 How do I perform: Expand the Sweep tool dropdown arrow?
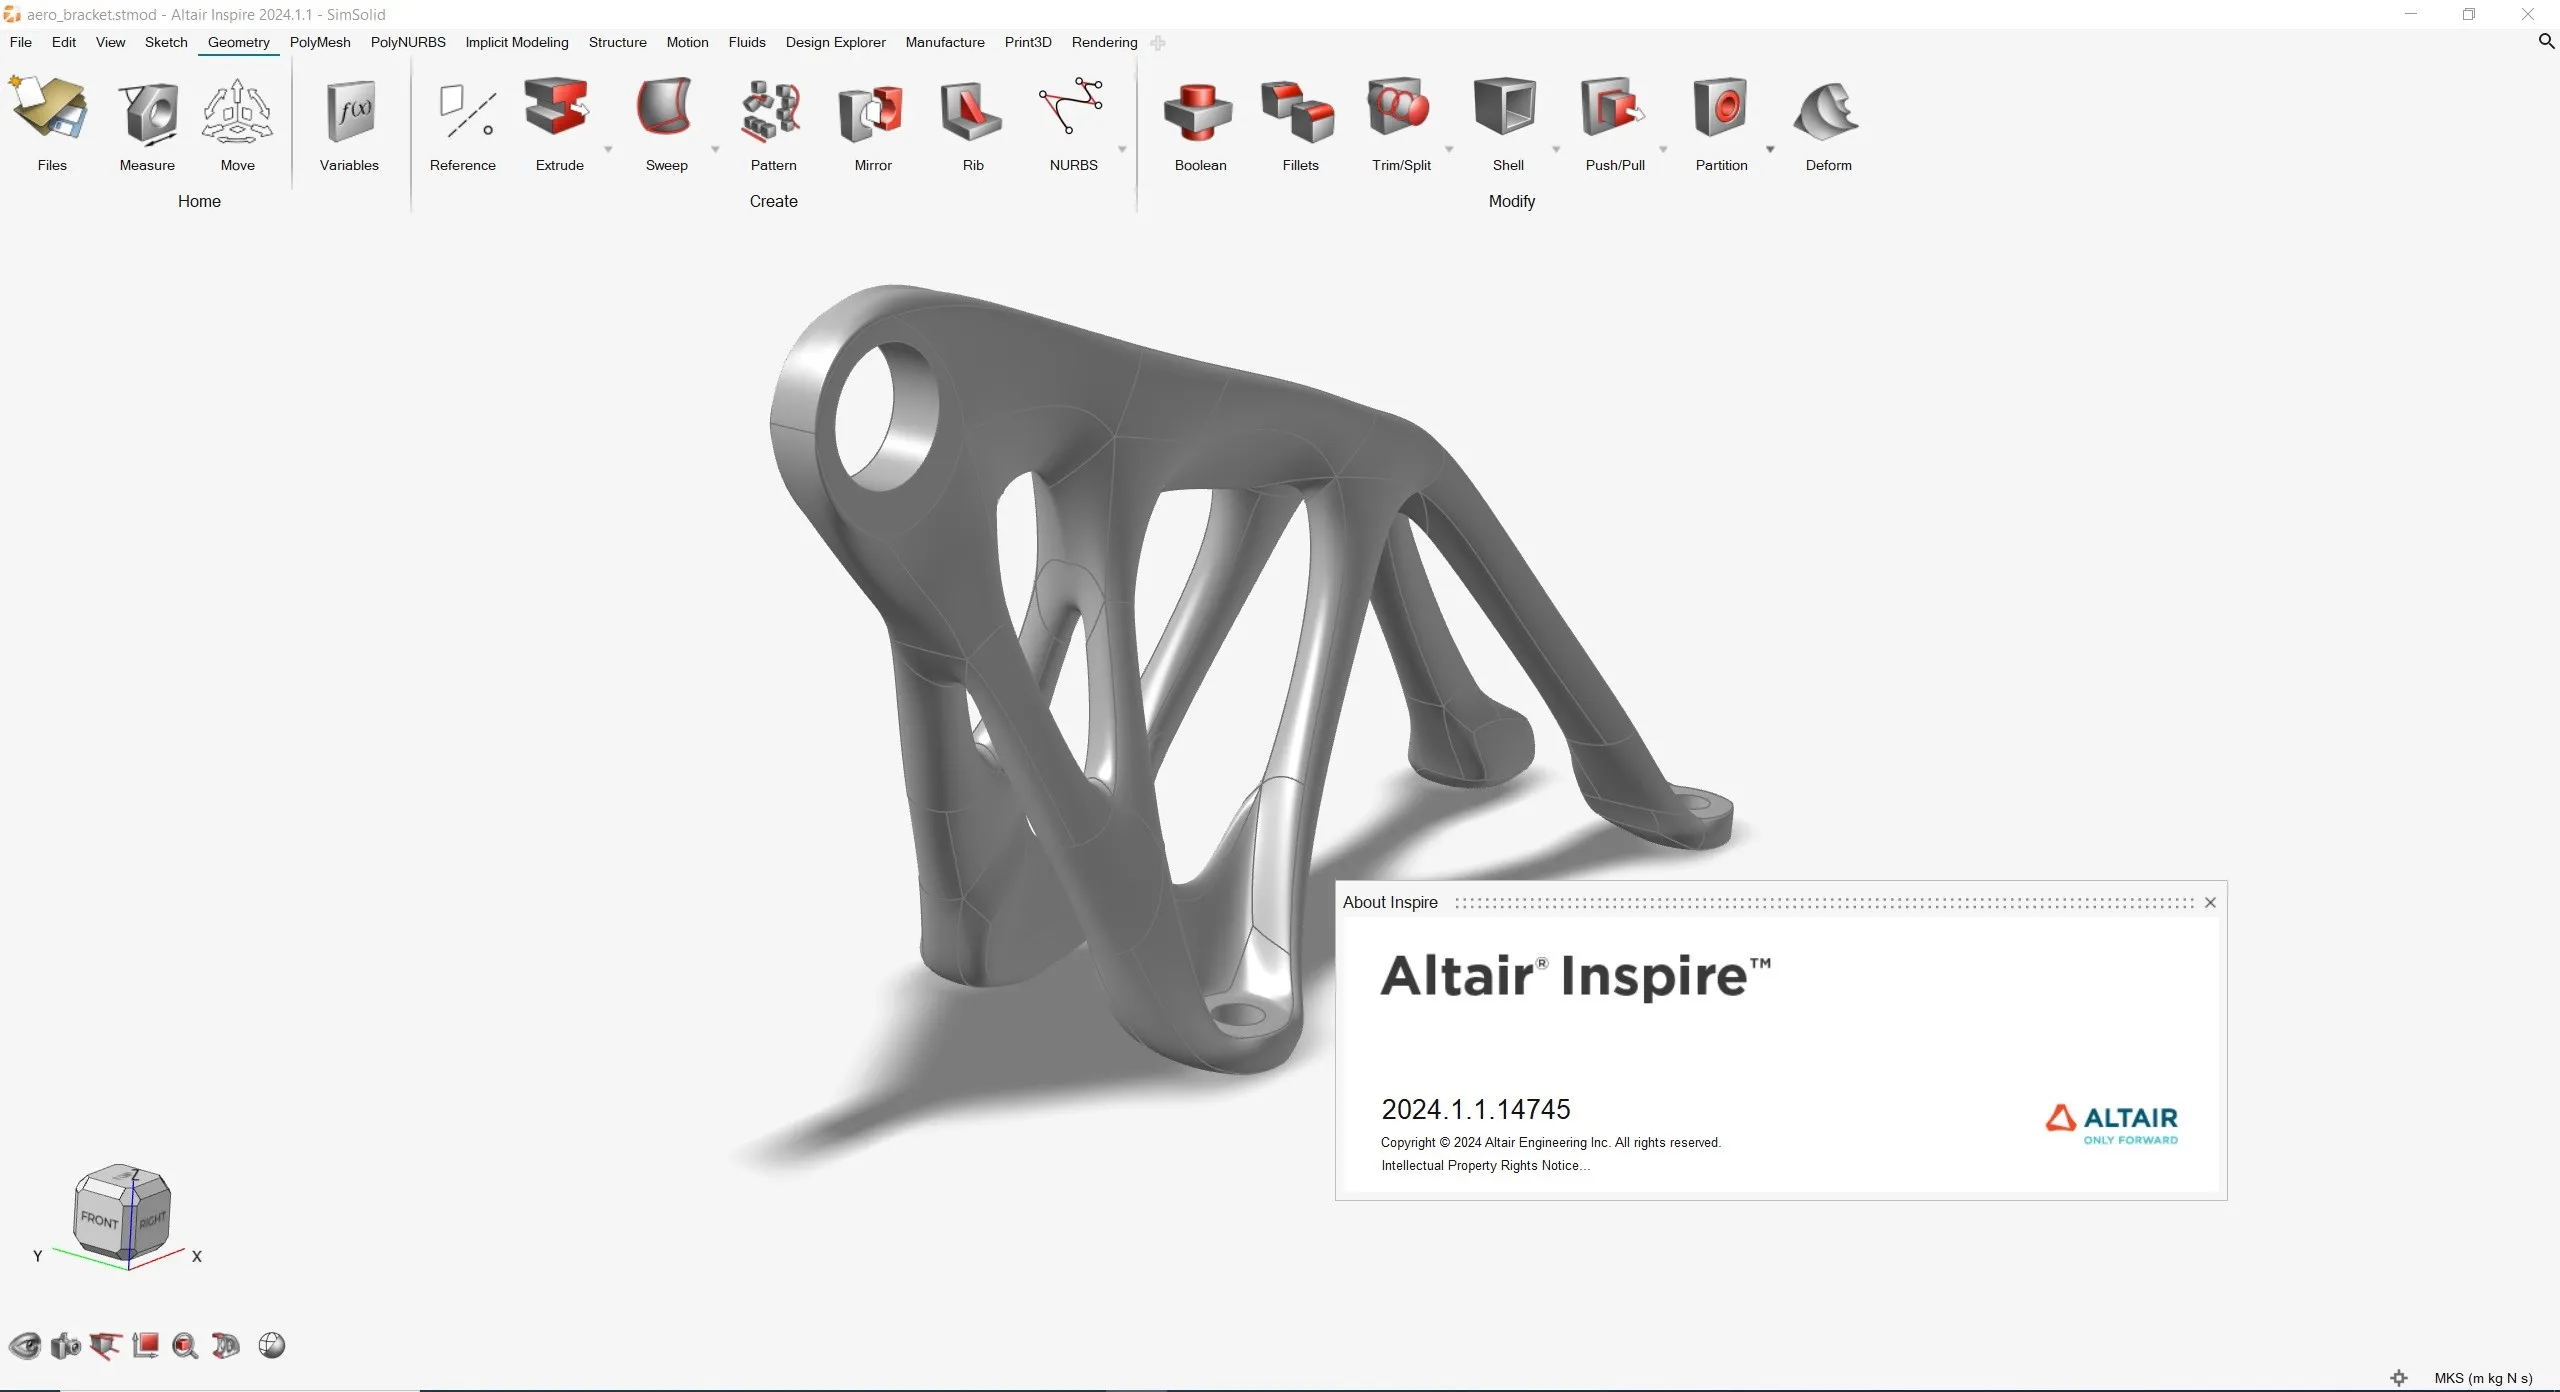[715, 149]
